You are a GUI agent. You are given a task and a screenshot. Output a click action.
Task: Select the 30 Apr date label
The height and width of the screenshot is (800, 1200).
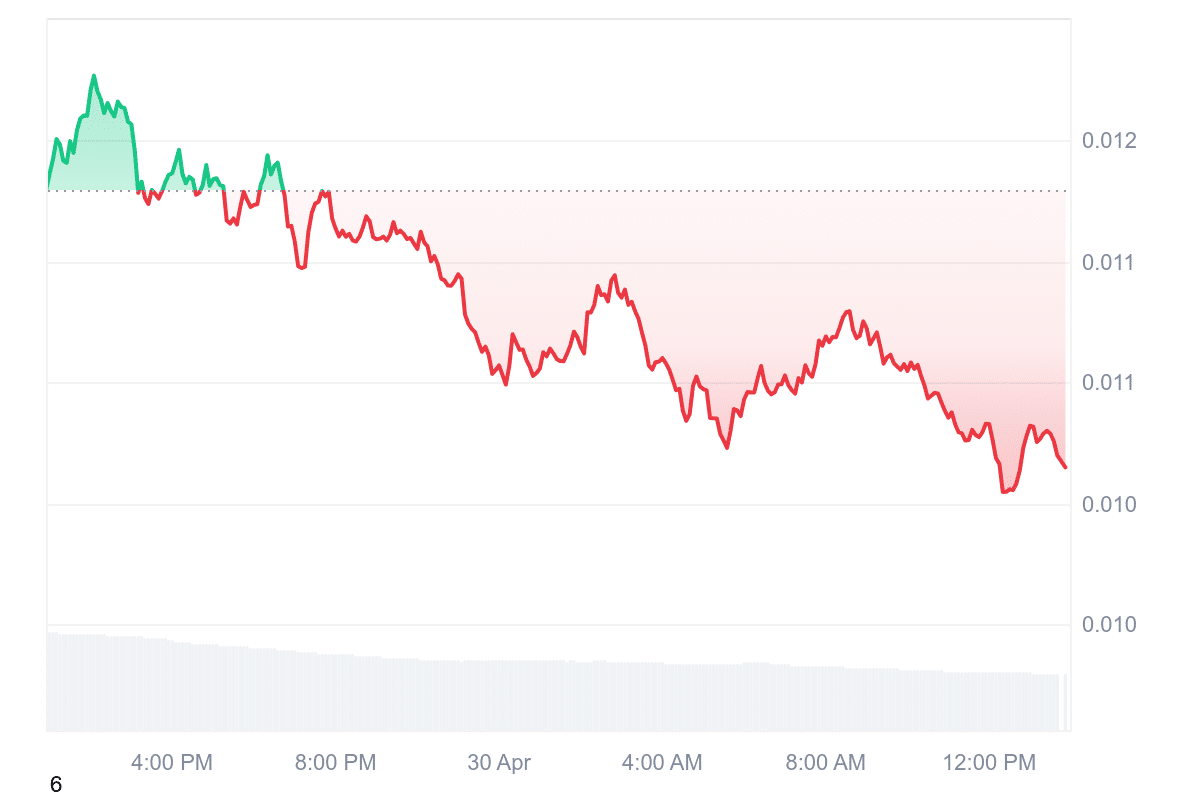(x=499, y=763)
